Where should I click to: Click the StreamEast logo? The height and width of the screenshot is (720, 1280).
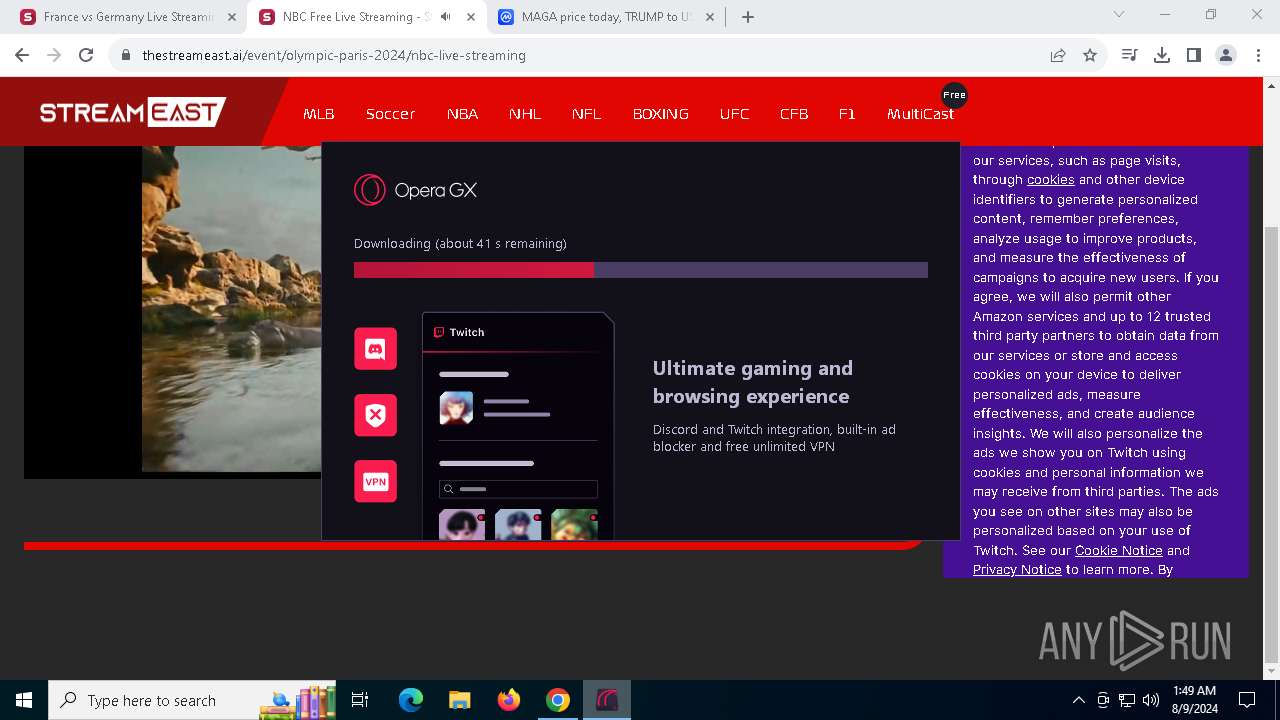132,112
